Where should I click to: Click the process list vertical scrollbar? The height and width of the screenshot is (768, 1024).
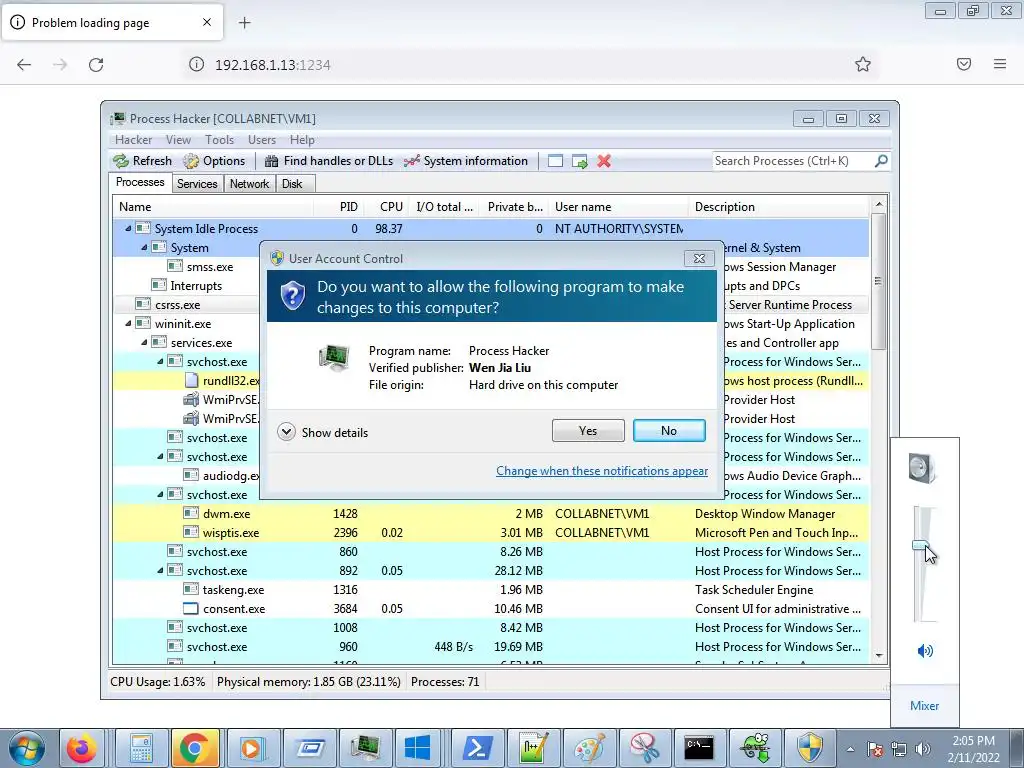pyautogui.click(x=878, y=281)
